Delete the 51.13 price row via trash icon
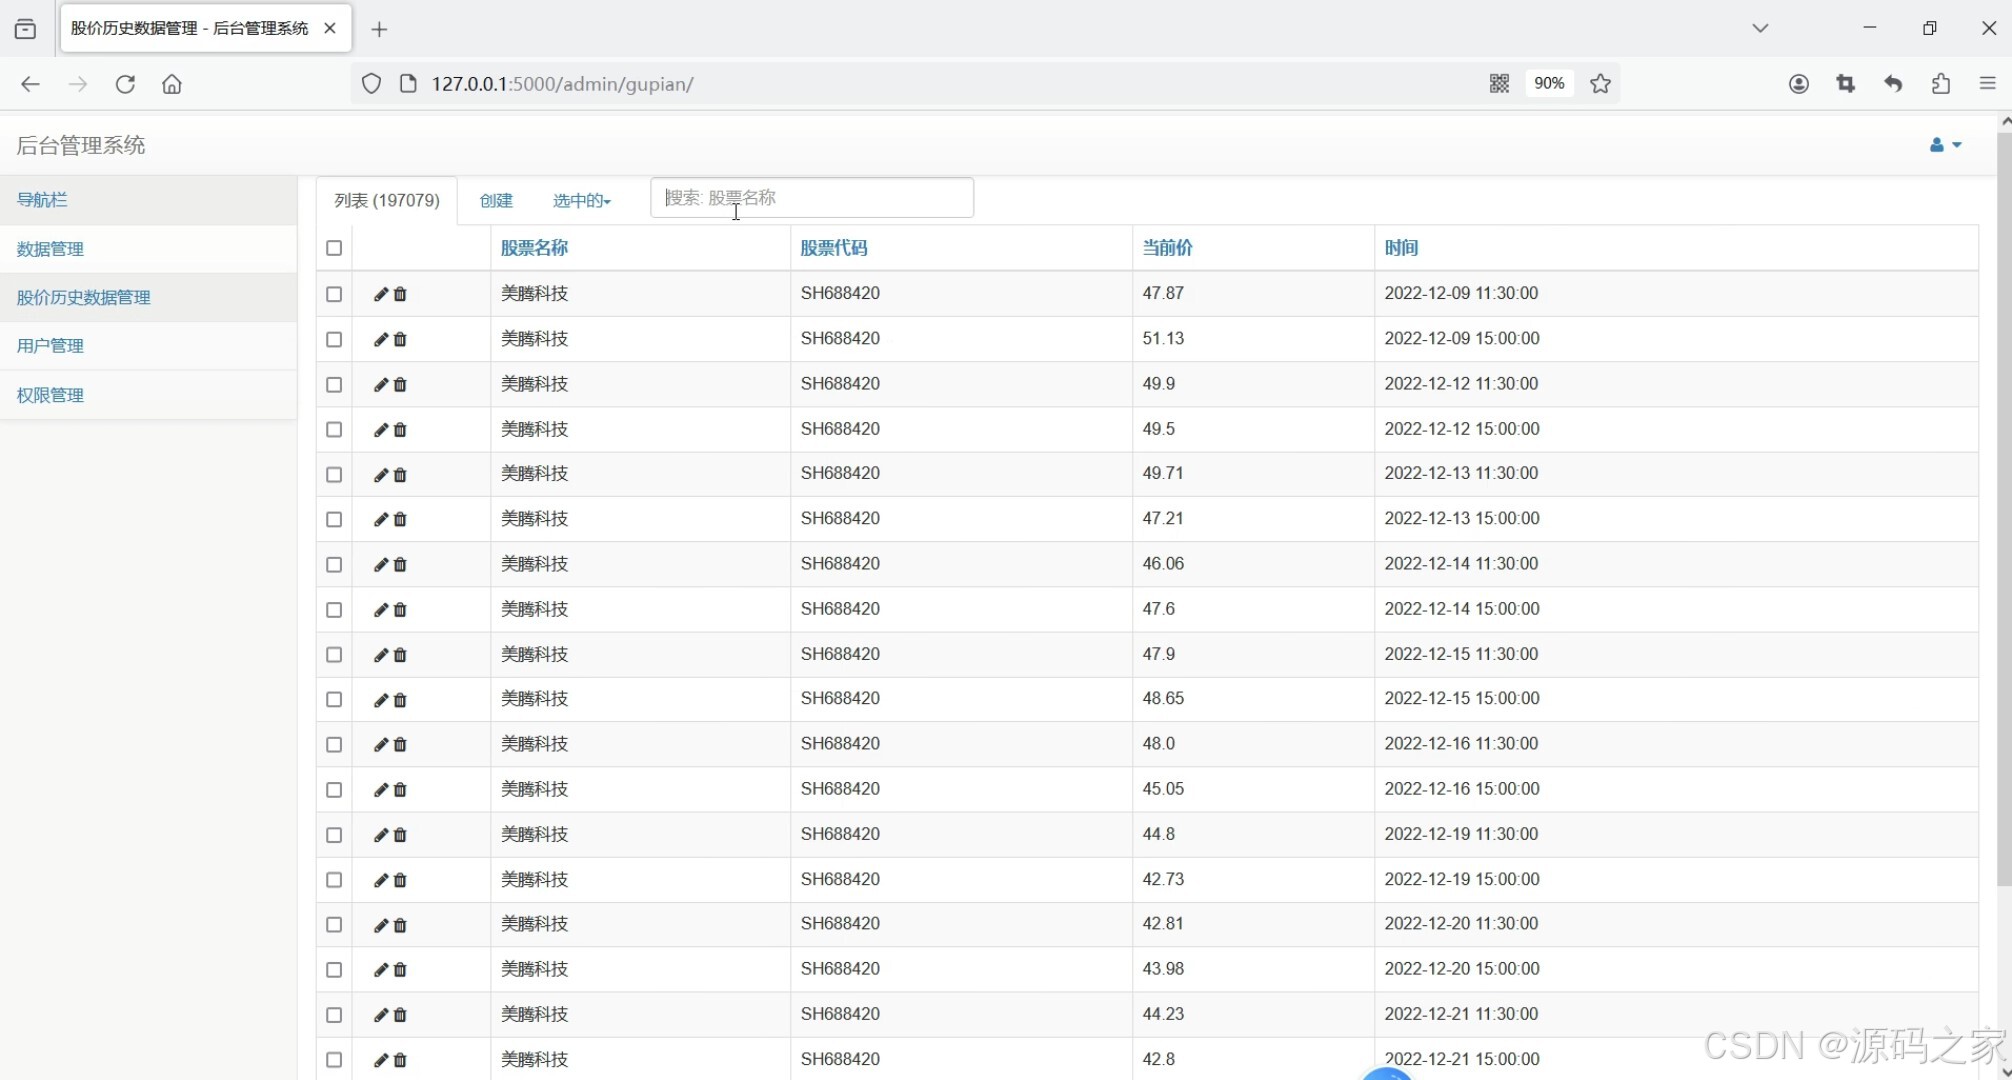The height and width of the screenshot is (1080, 2012). 400,339
